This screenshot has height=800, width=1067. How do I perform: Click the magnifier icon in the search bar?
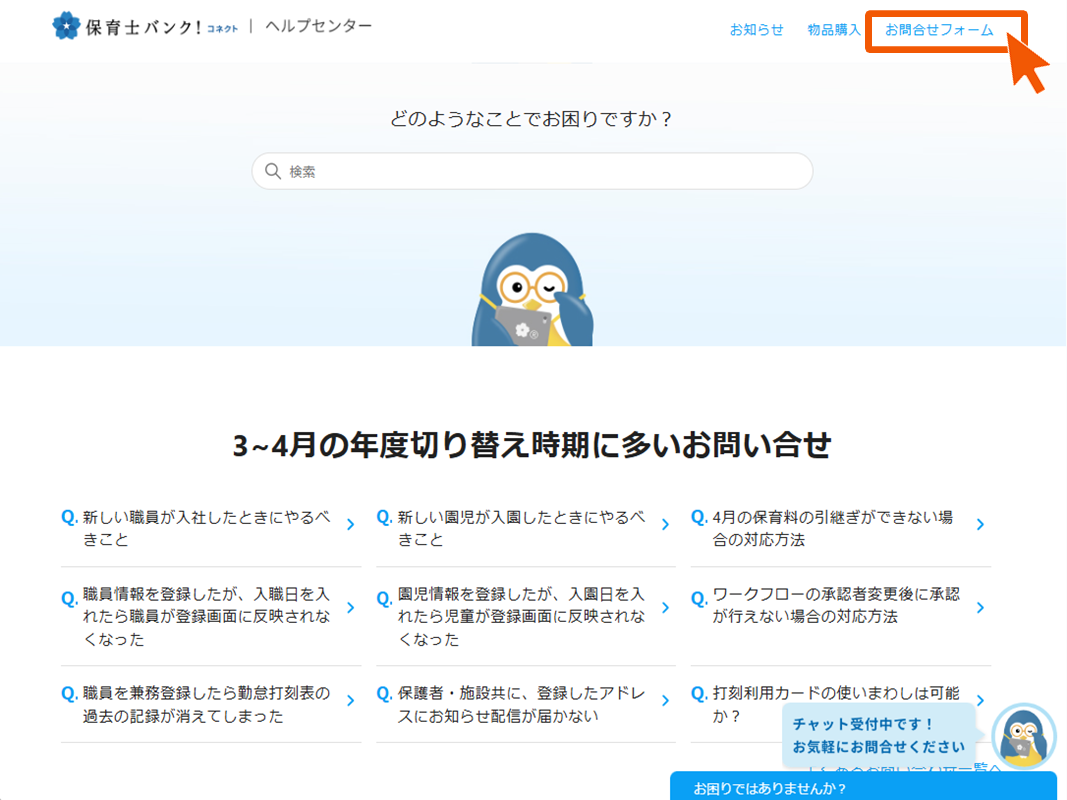(273, 171)
